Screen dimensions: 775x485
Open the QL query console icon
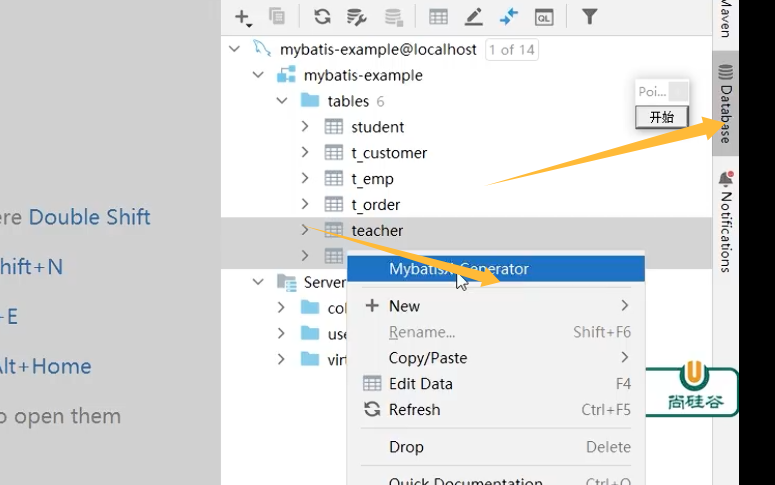(x=544, y=18)
